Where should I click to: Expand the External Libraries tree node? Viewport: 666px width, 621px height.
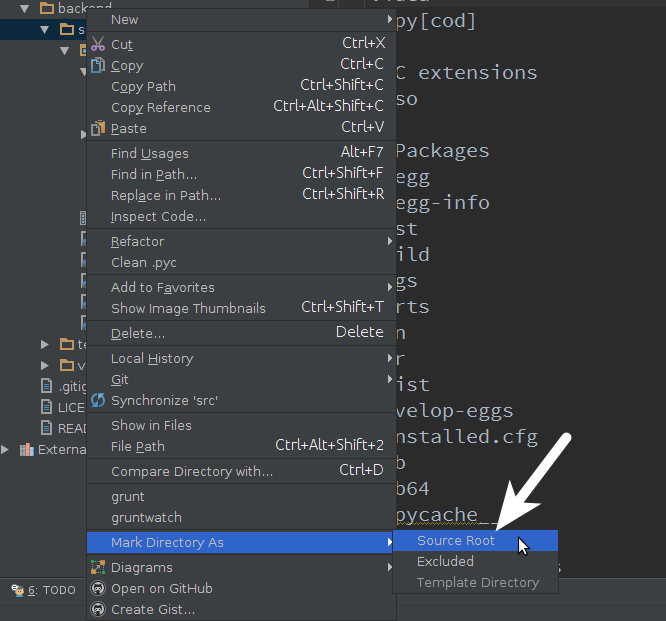pos(7,449)
